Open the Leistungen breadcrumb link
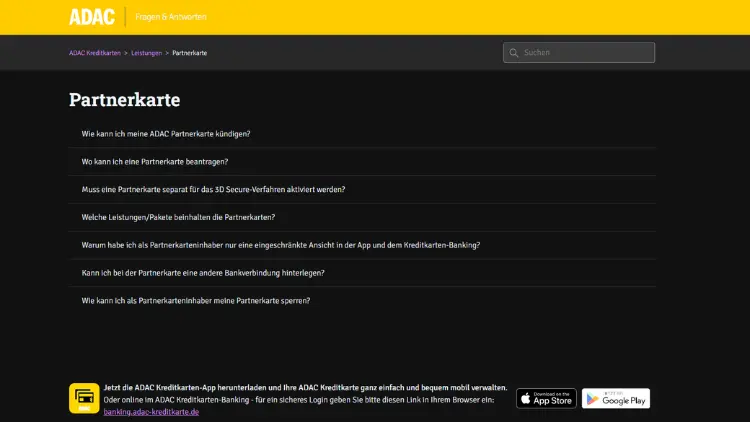 tap(146, 53)
